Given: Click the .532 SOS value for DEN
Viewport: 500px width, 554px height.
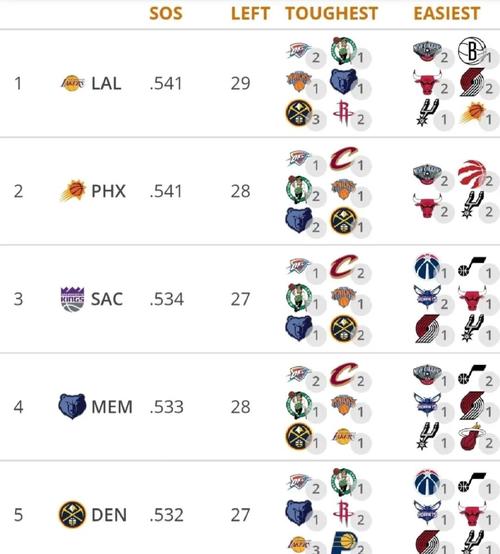Looking at the screenshot, I should pyautogui.click(x=166, y=515).
